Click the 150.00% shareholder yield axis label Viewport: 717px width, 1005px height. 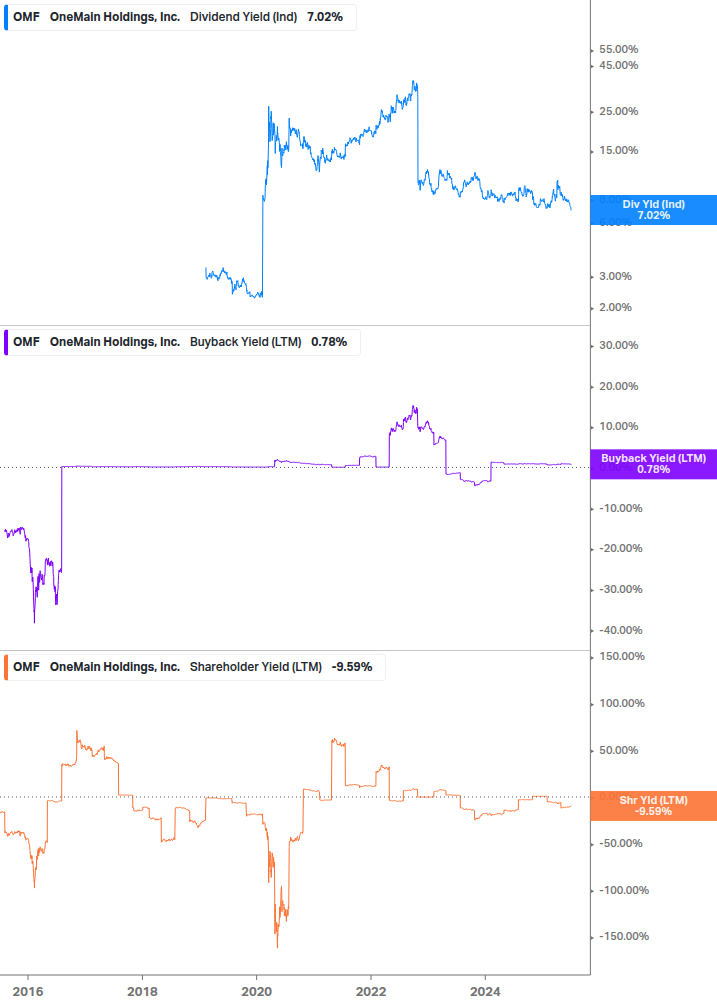(622, 656)
